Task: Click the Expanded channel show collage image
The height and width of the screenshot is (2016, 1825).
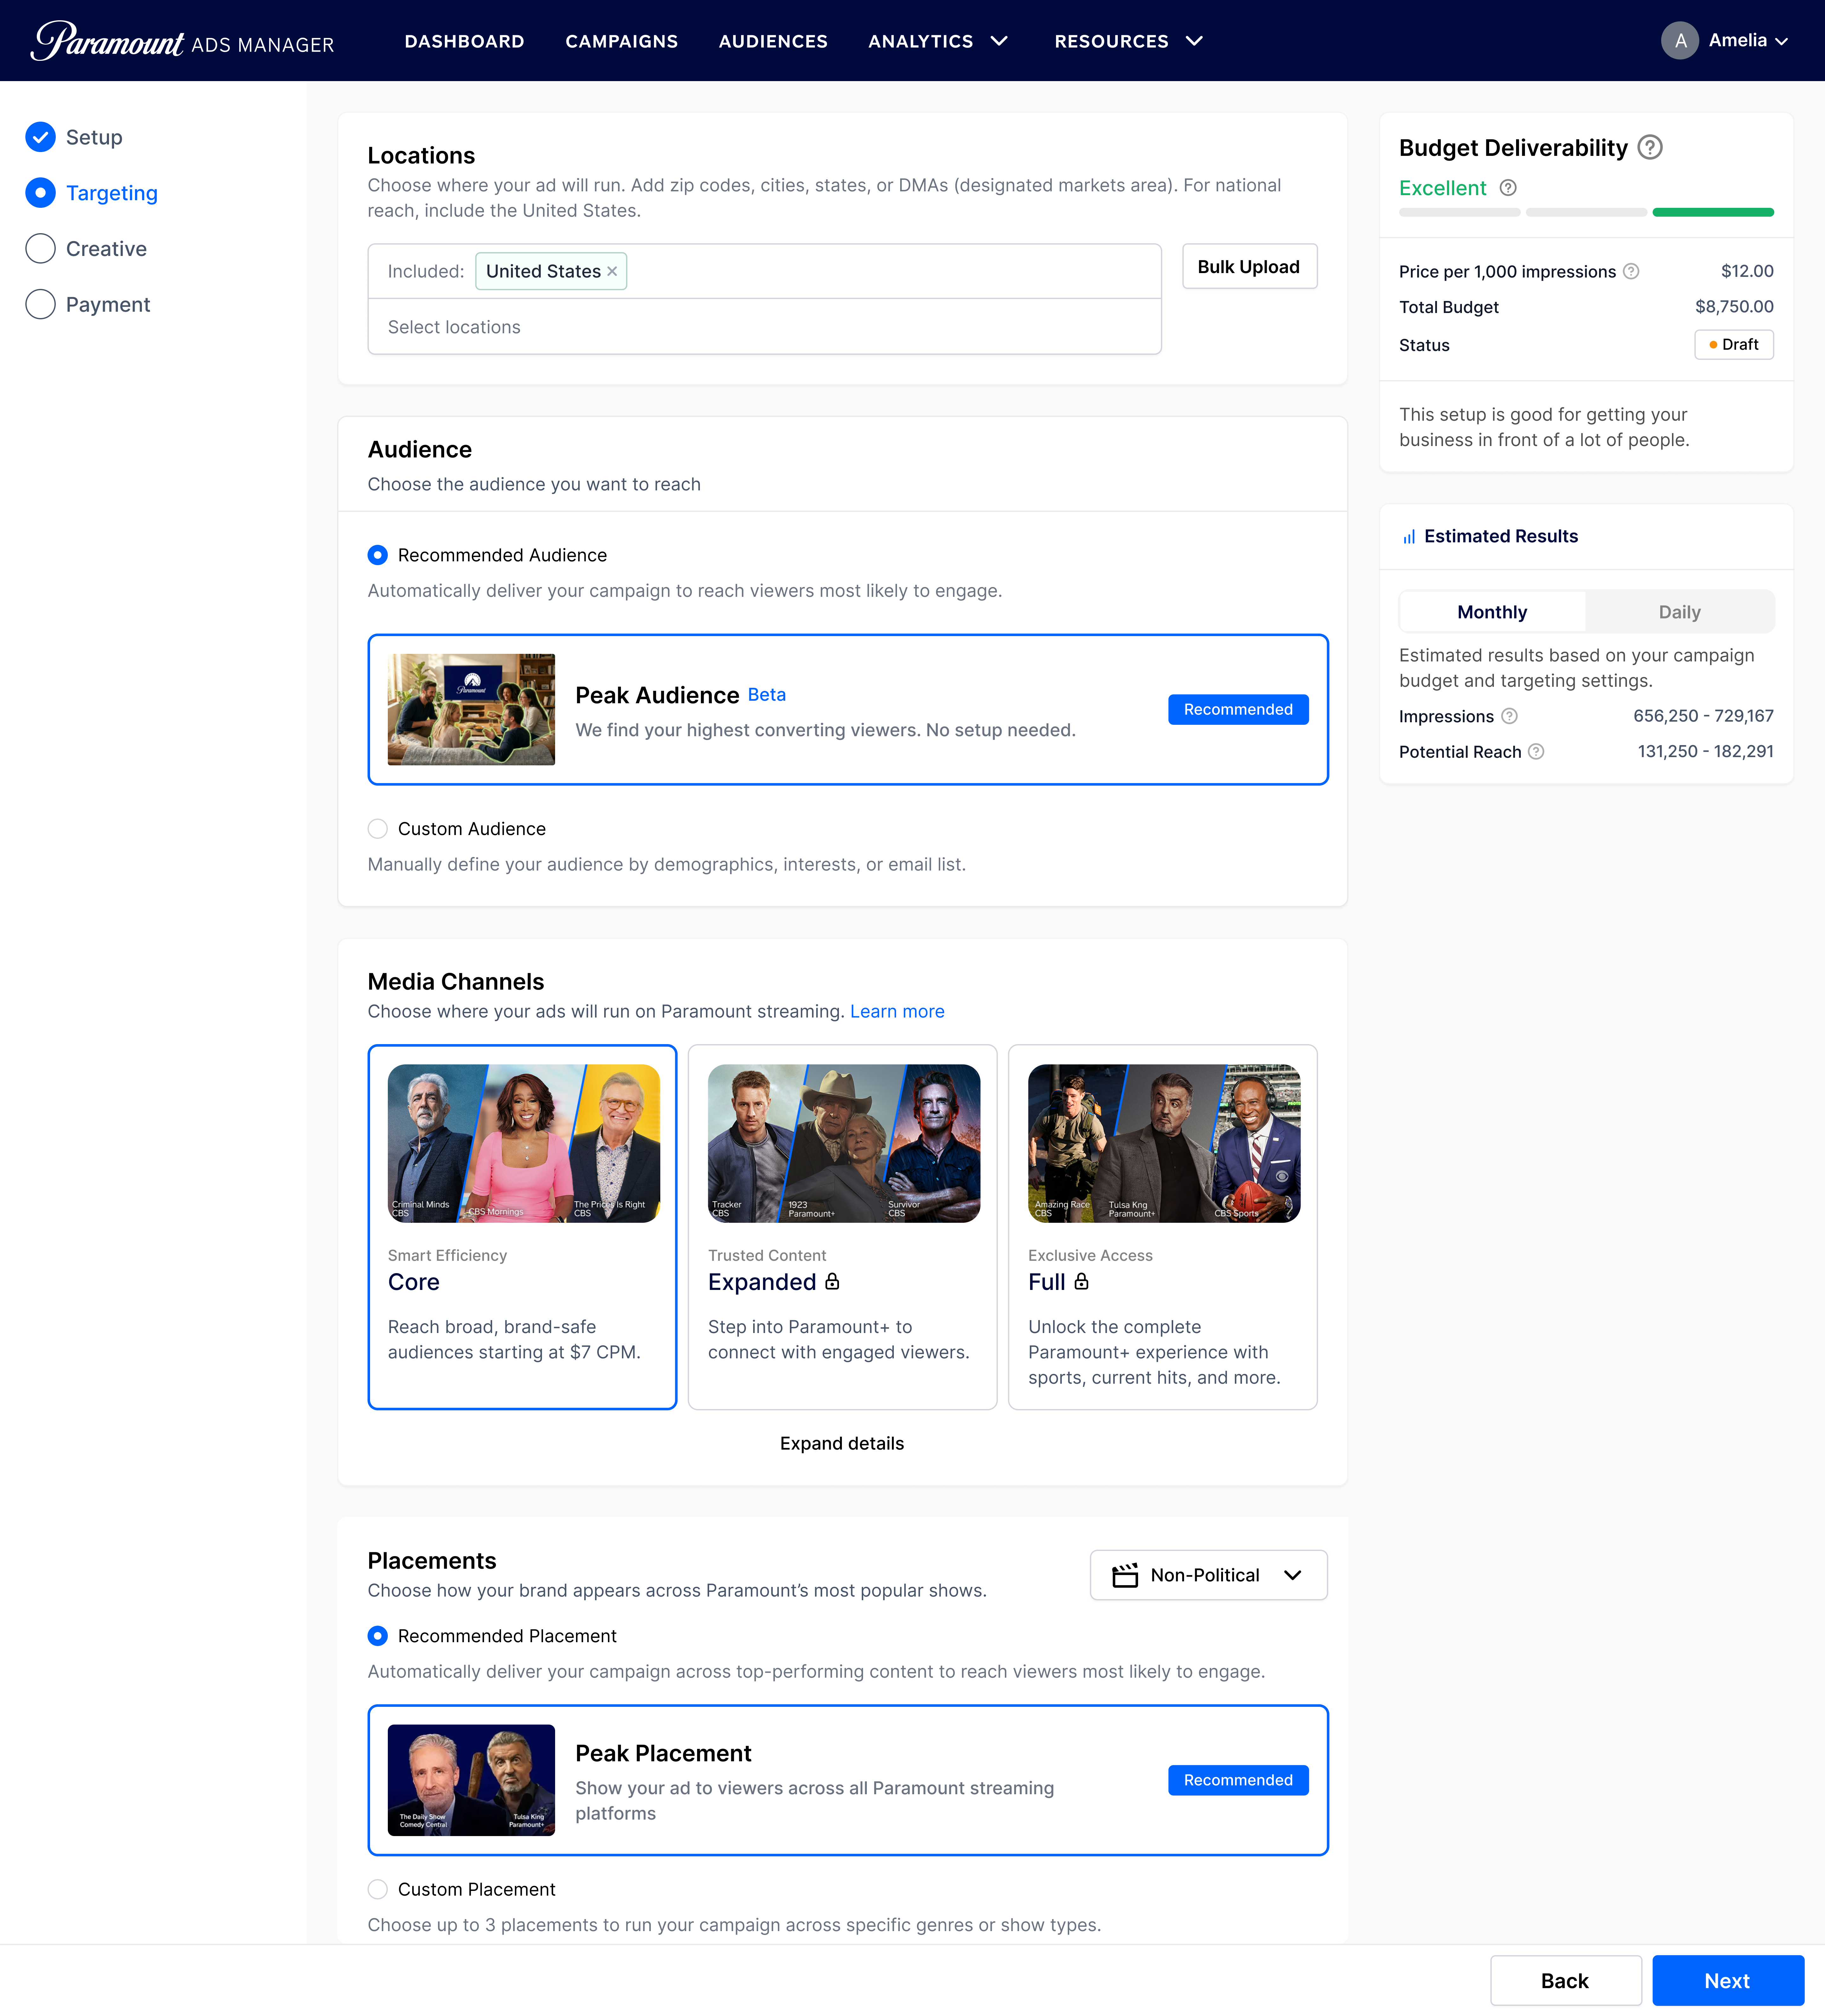Action: (844, 1143)
